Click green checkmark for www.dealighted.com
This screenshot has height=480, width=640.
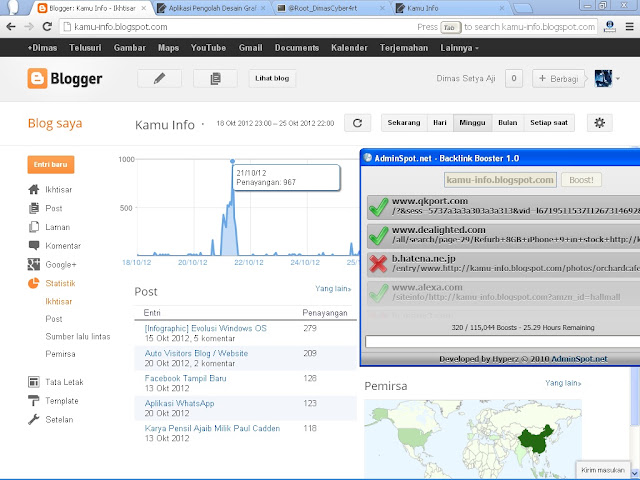[378, 236]
